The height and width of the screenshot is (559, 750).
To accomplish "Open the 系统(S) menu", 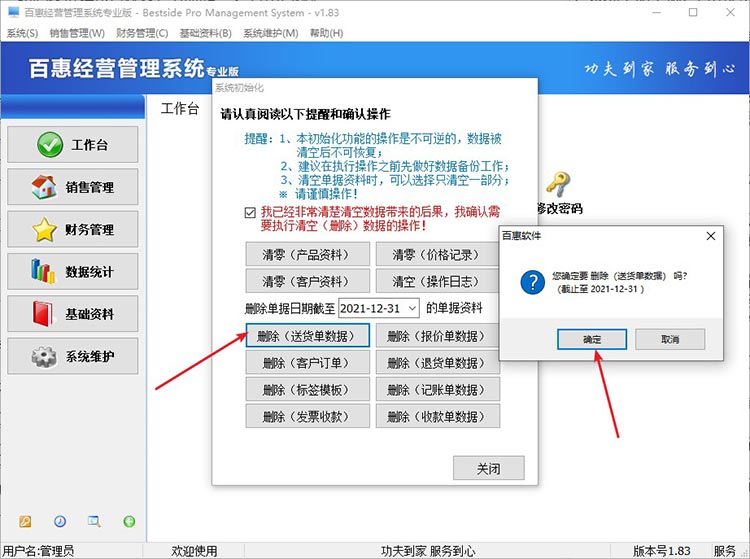I will pos(22,33).
